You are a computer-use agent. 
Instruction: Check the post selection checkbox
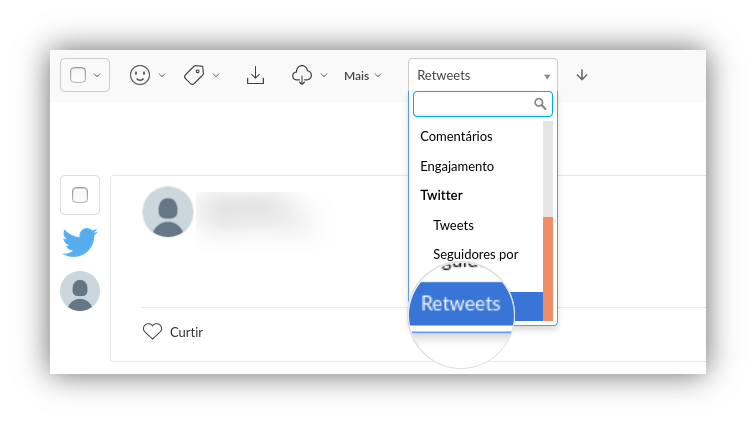click(80, 195)
